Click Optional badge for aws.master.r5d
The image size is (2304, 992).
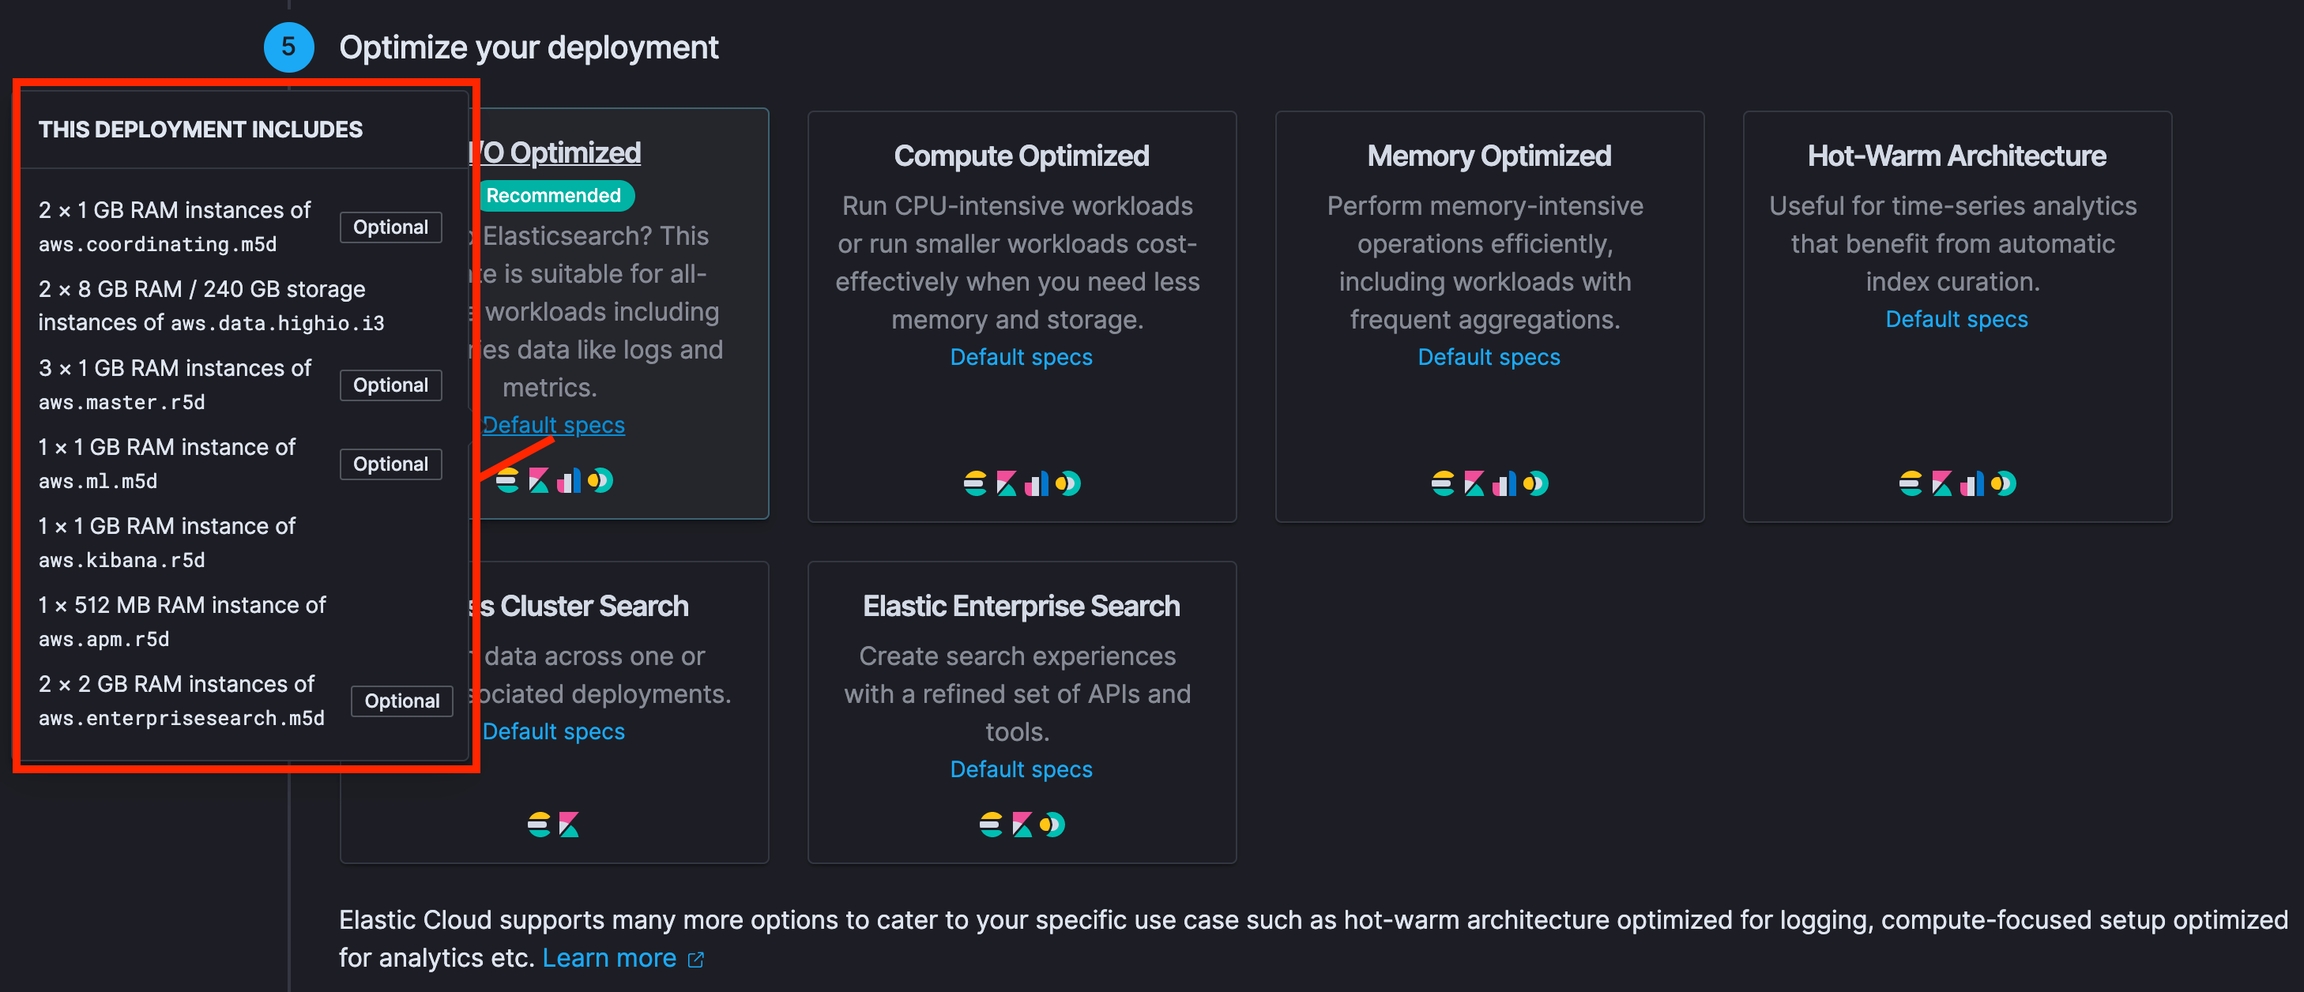point(391,385)
